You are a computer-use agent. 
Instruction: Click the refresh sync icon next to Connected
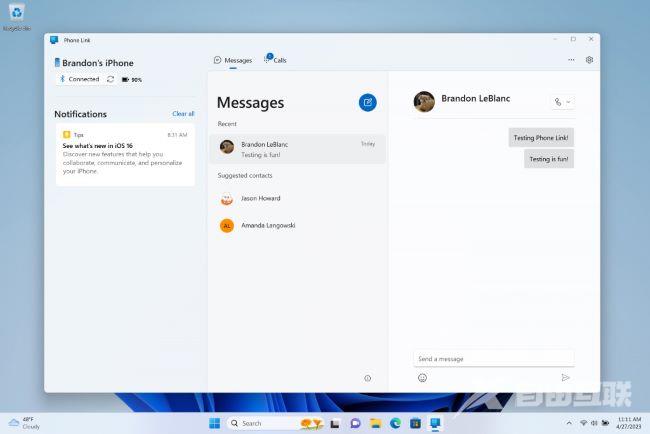click(110, 79)
